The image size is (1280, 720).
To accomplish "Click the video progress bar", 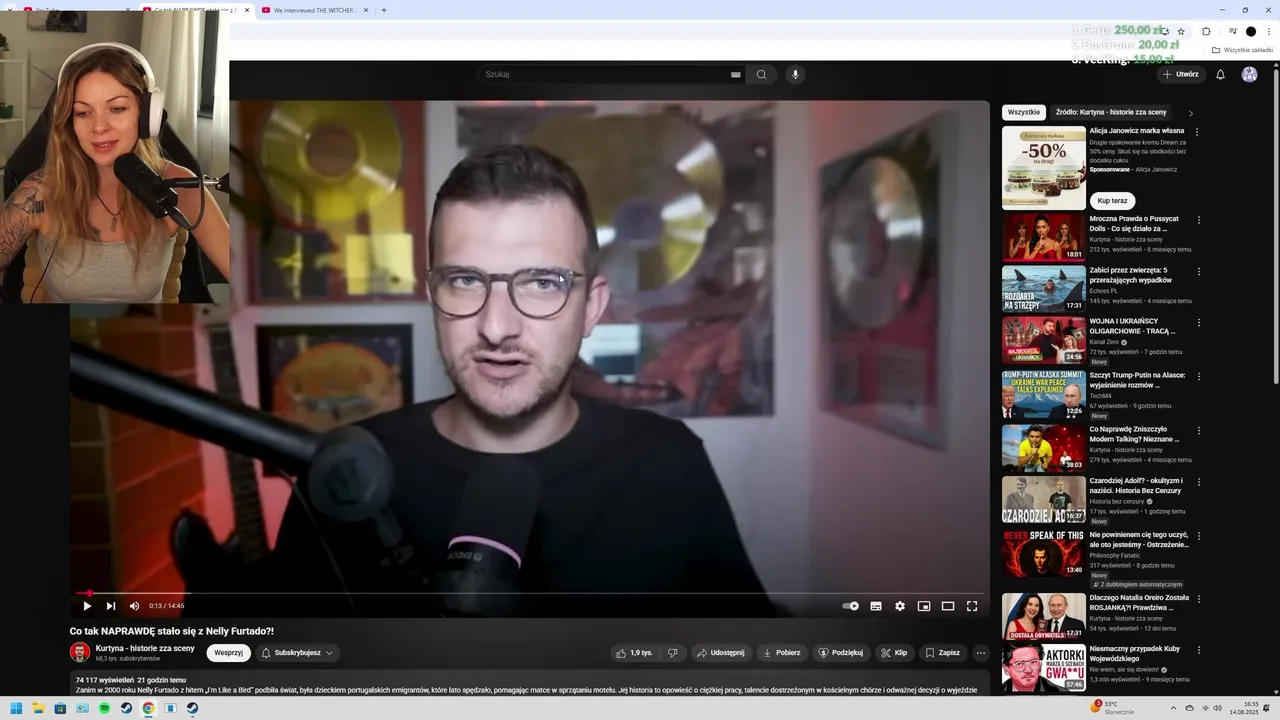I will click(x=529, y=593).
